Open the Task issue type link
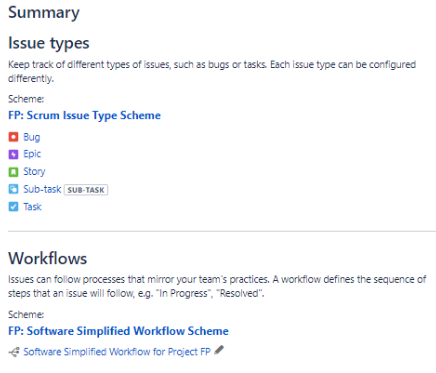Image resolution: width=436 pixels, height=373 pixels. pyautogui.click(x=32, y=207)
